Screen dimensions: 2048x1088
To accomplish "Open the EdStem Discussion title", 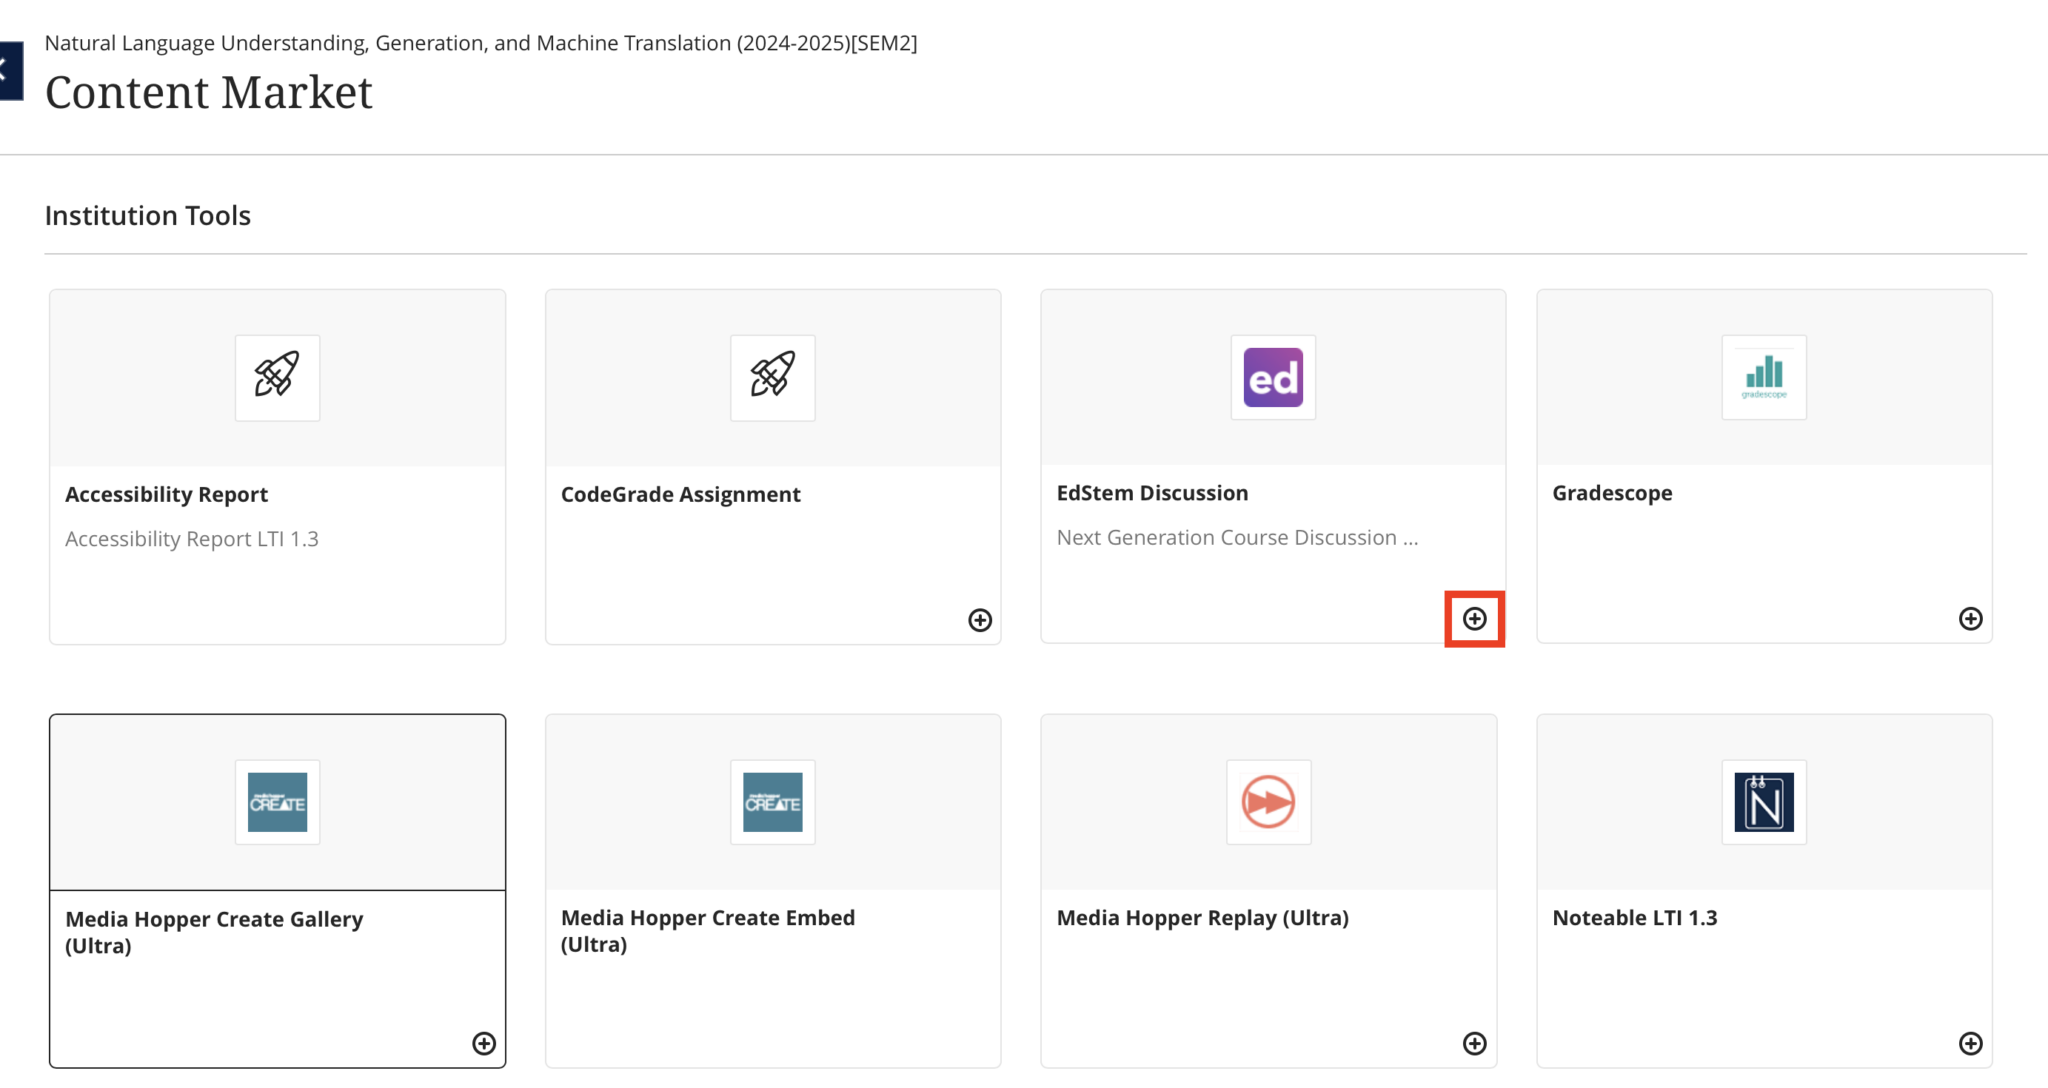I will (x=1152, y=493).
